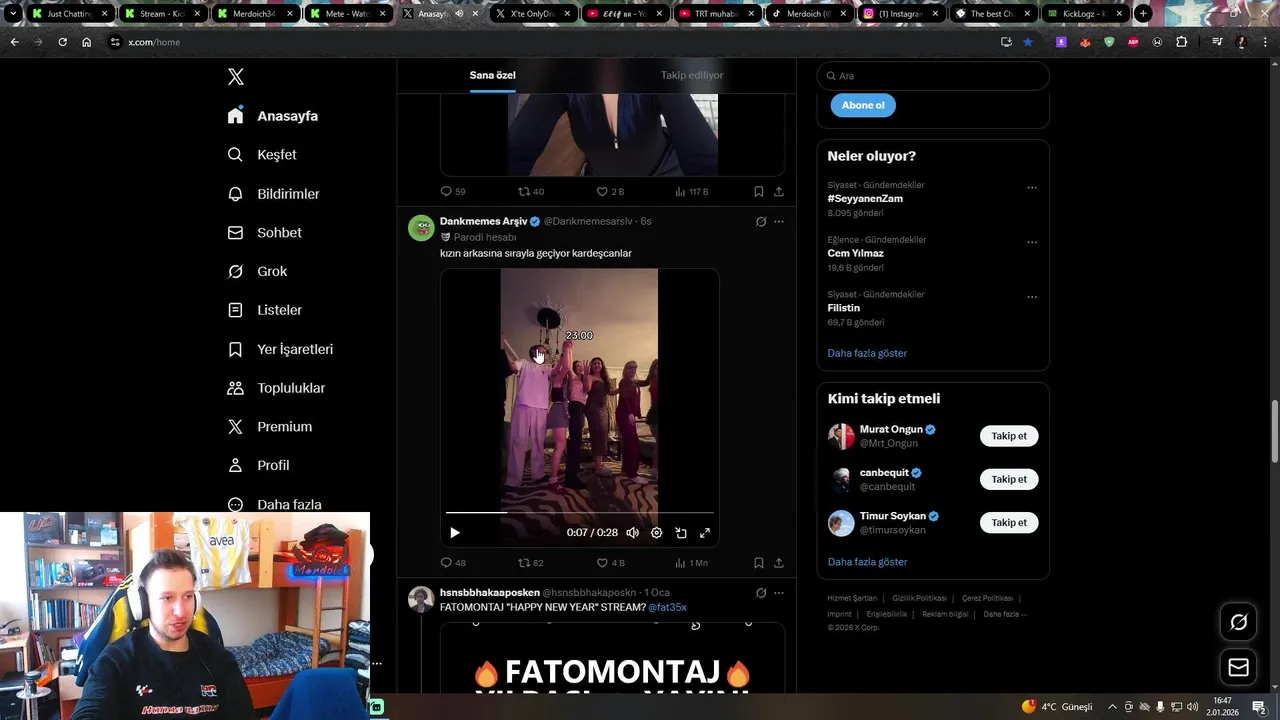This screenshot has width=1280, height=720.
Task: Click the X logo in the sidebar
Action: (x=235, y=77)
